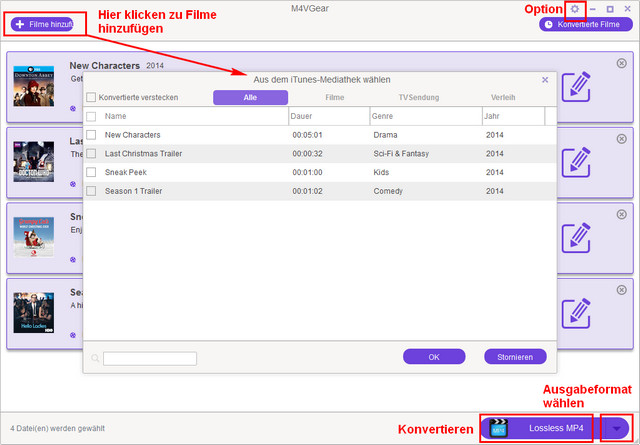Sort list by Jahr column header

tap(513, 116)
